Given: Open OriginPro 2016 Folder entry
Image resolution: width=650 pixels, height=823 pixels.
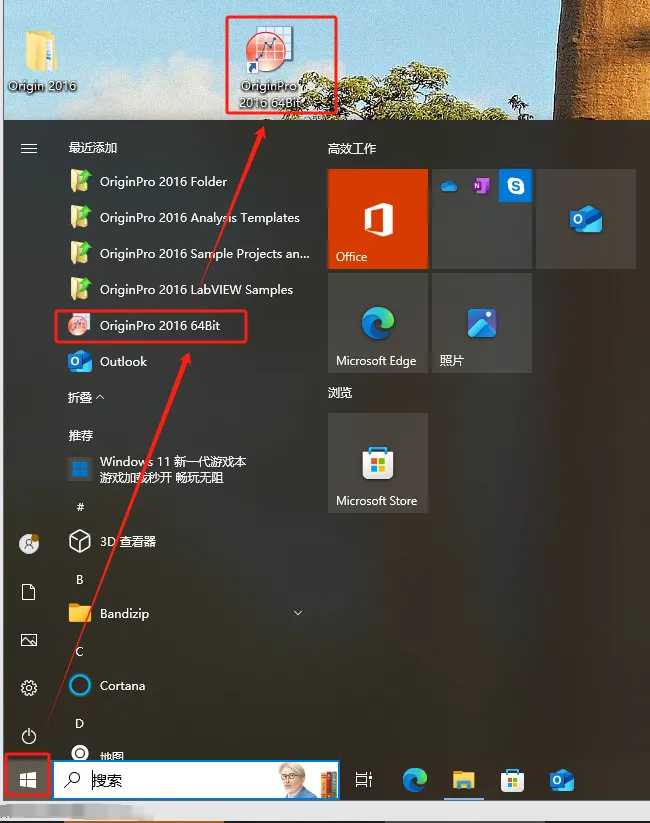Looking at the screenshot, I should 148,182.
